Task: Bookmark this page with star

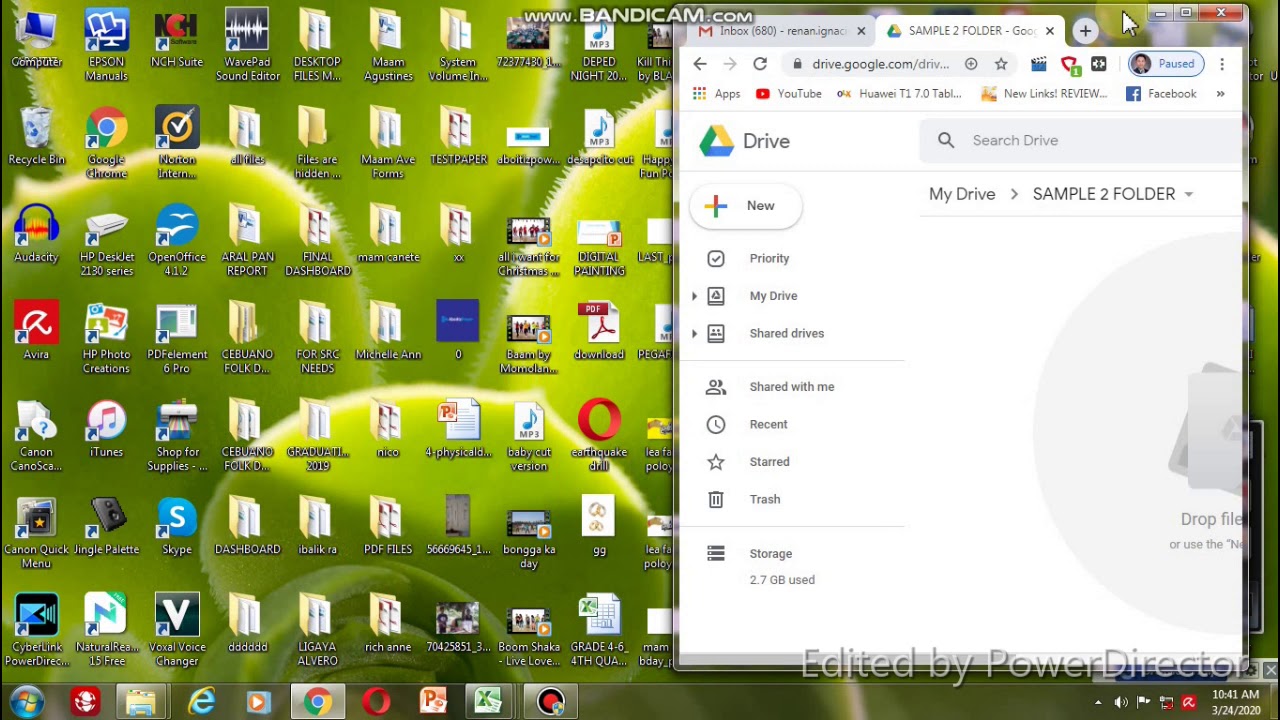Action: pyautogui.click(x=1001, y=64)
